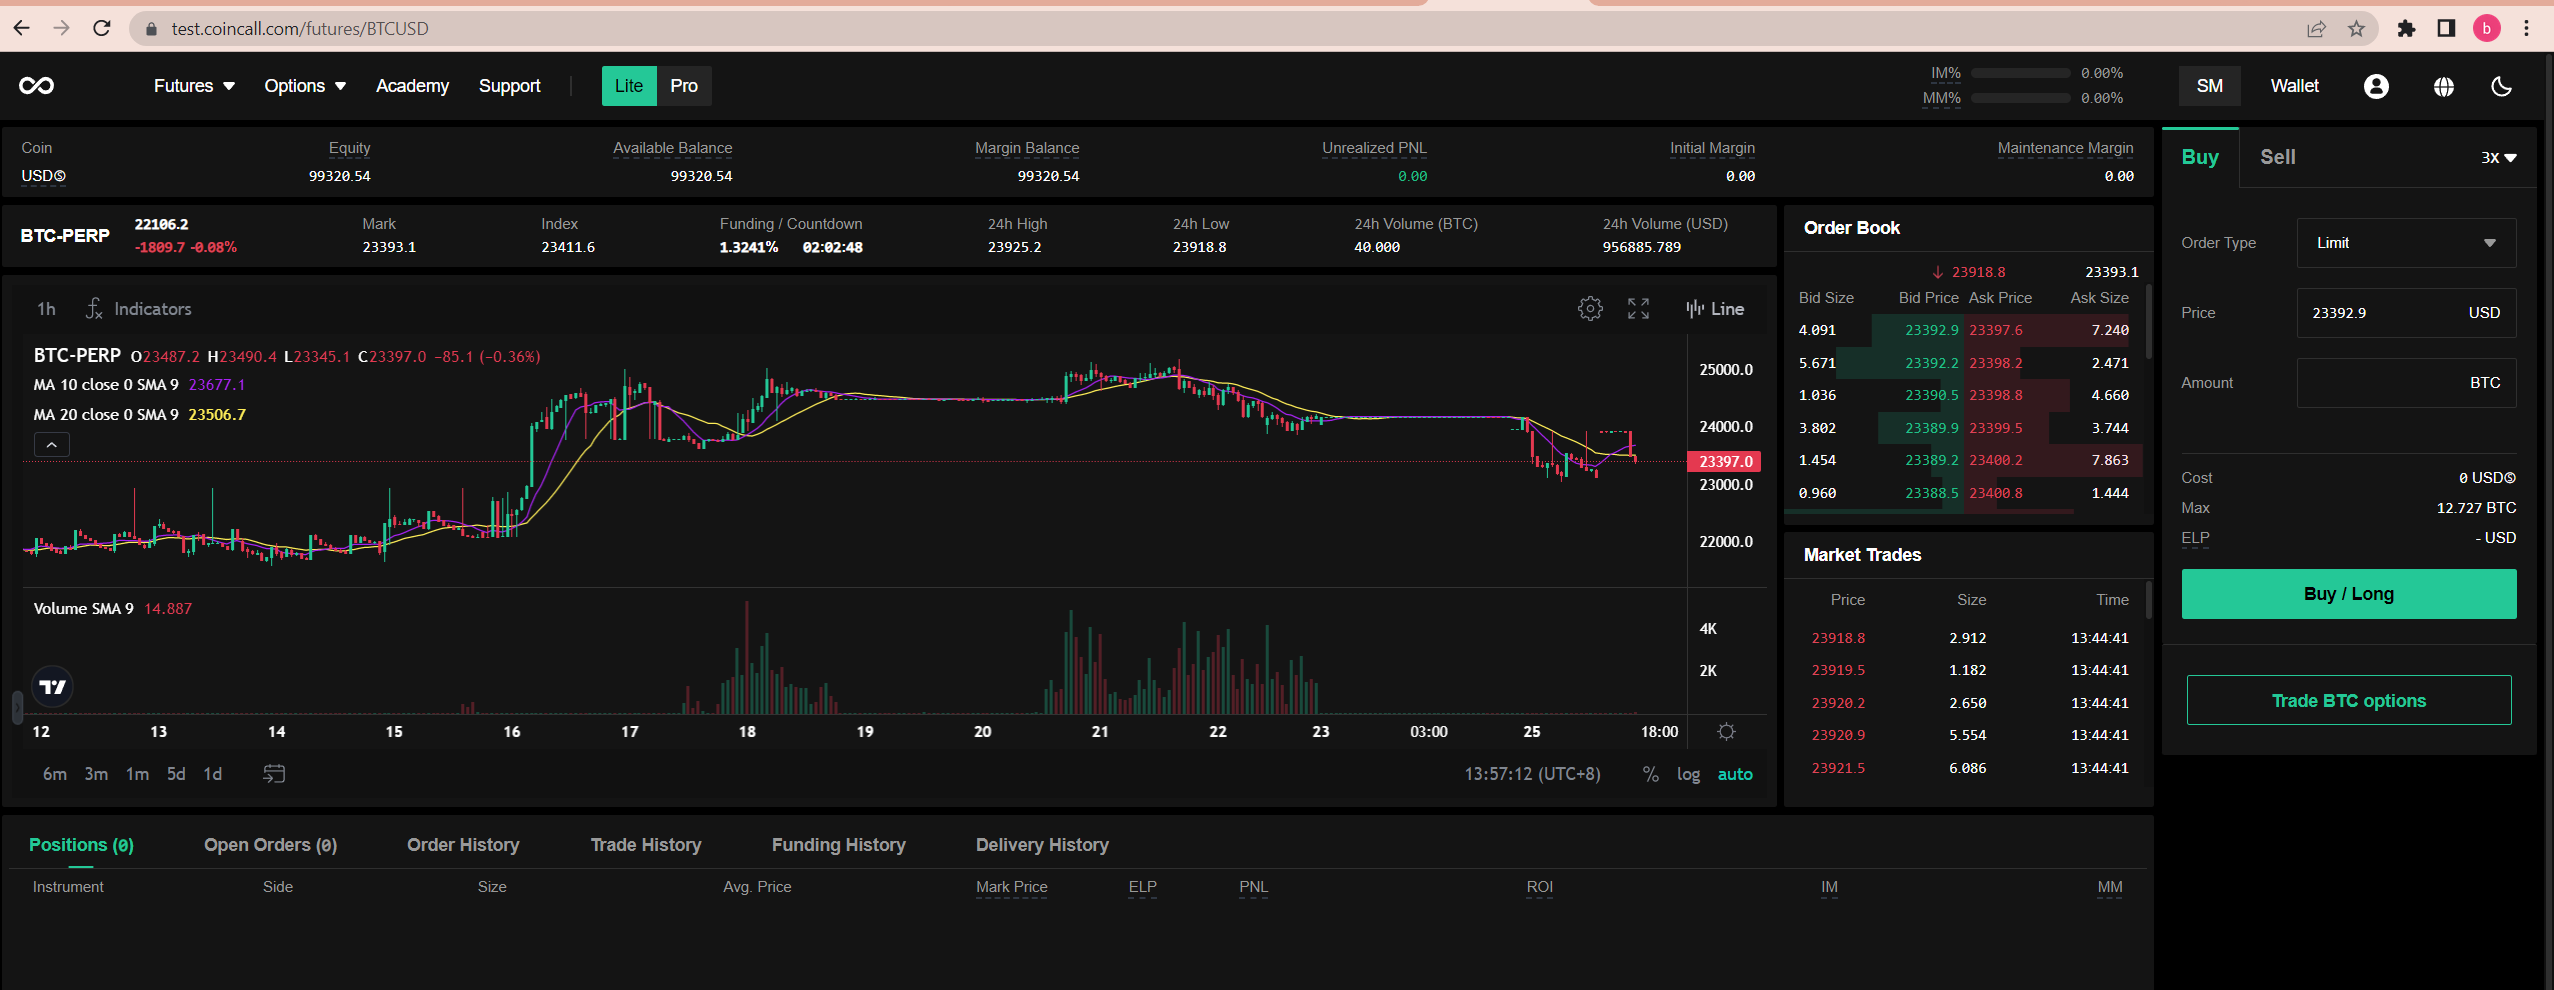Select ask price 23397.6 in order book
This screenshot has height=990, width=2554.
1995,330
